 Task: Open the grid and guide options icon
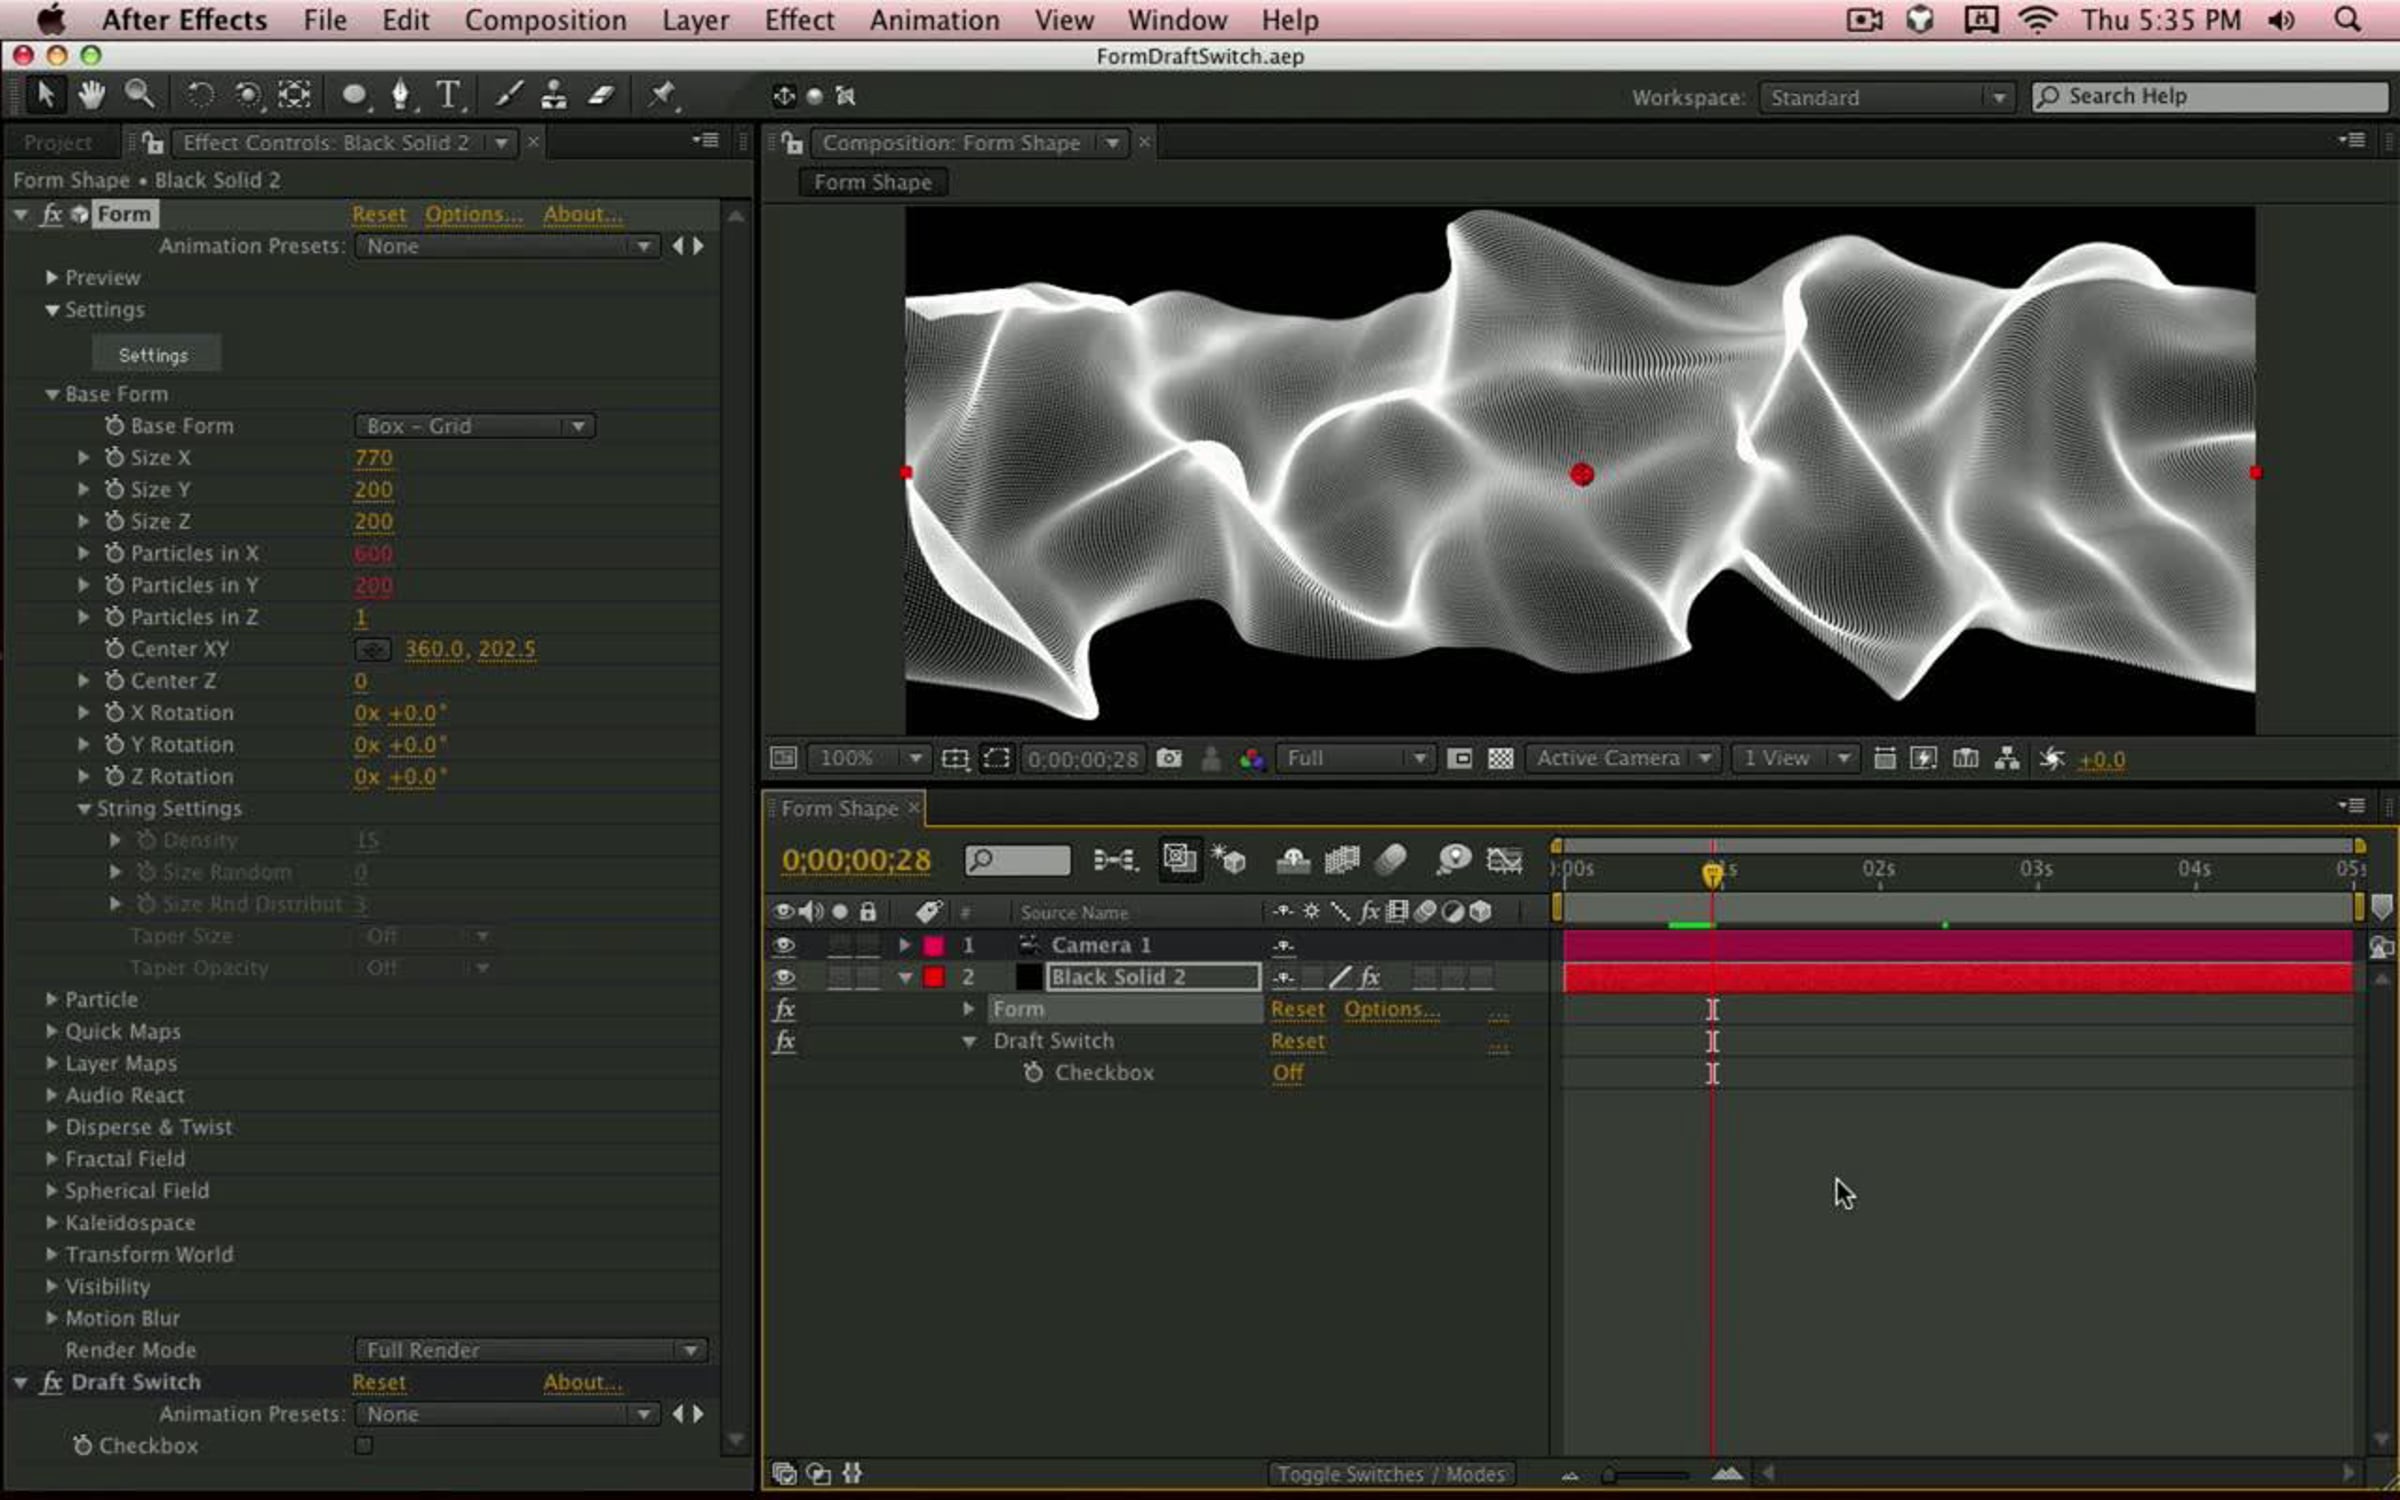[955, 758]
